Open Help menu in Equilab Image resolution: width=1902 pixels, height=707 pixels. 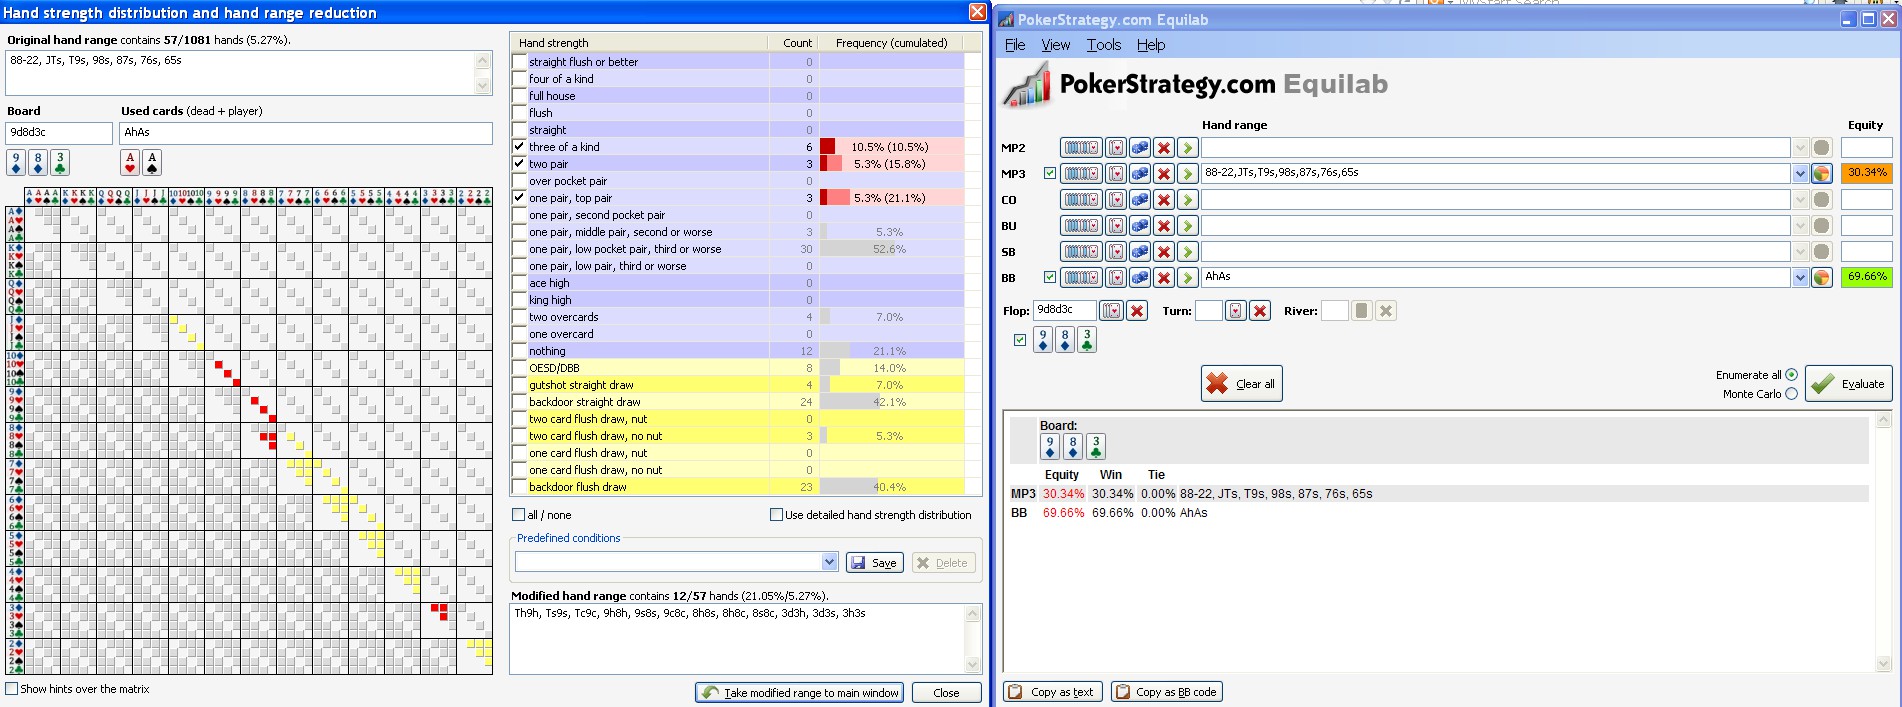point(1151,45)
